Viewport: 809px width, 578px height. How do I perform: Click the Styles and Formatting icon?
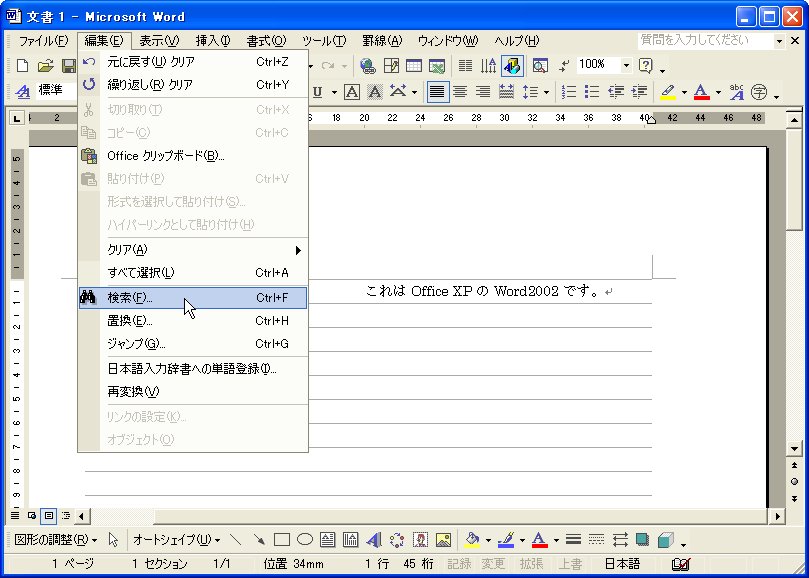(23, 92)
